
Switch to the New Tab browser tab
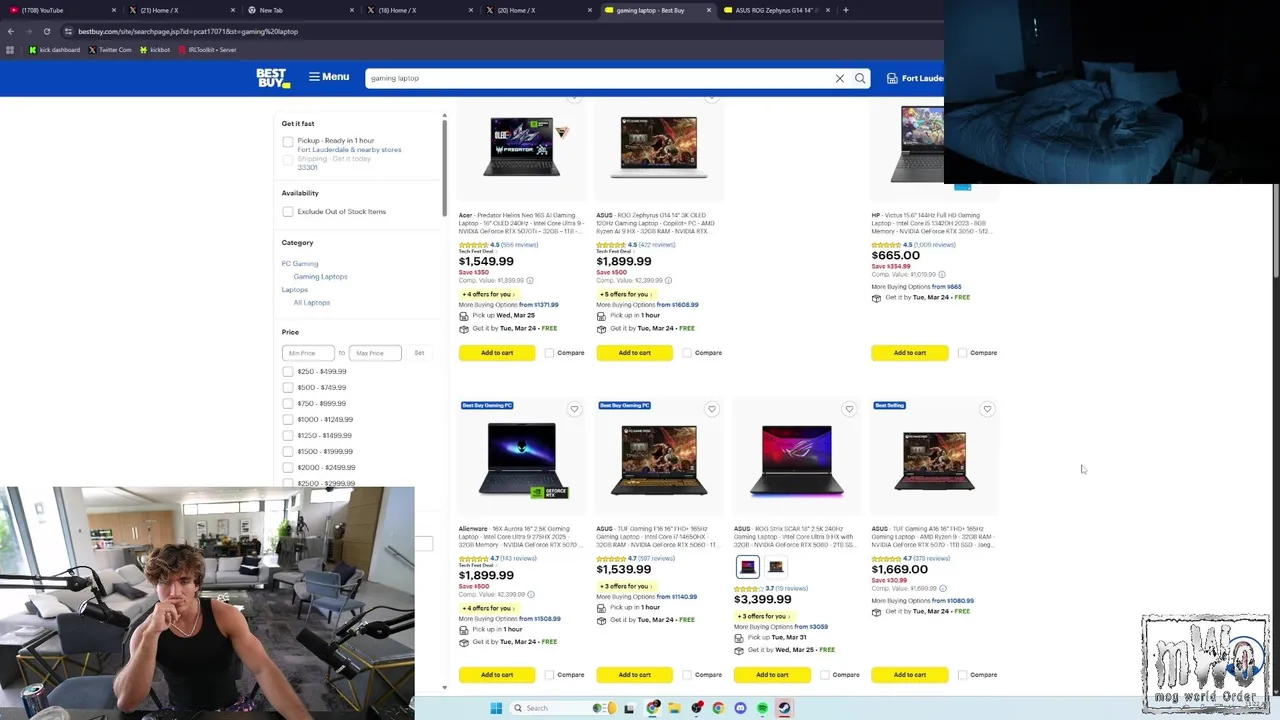pos(300,10)
